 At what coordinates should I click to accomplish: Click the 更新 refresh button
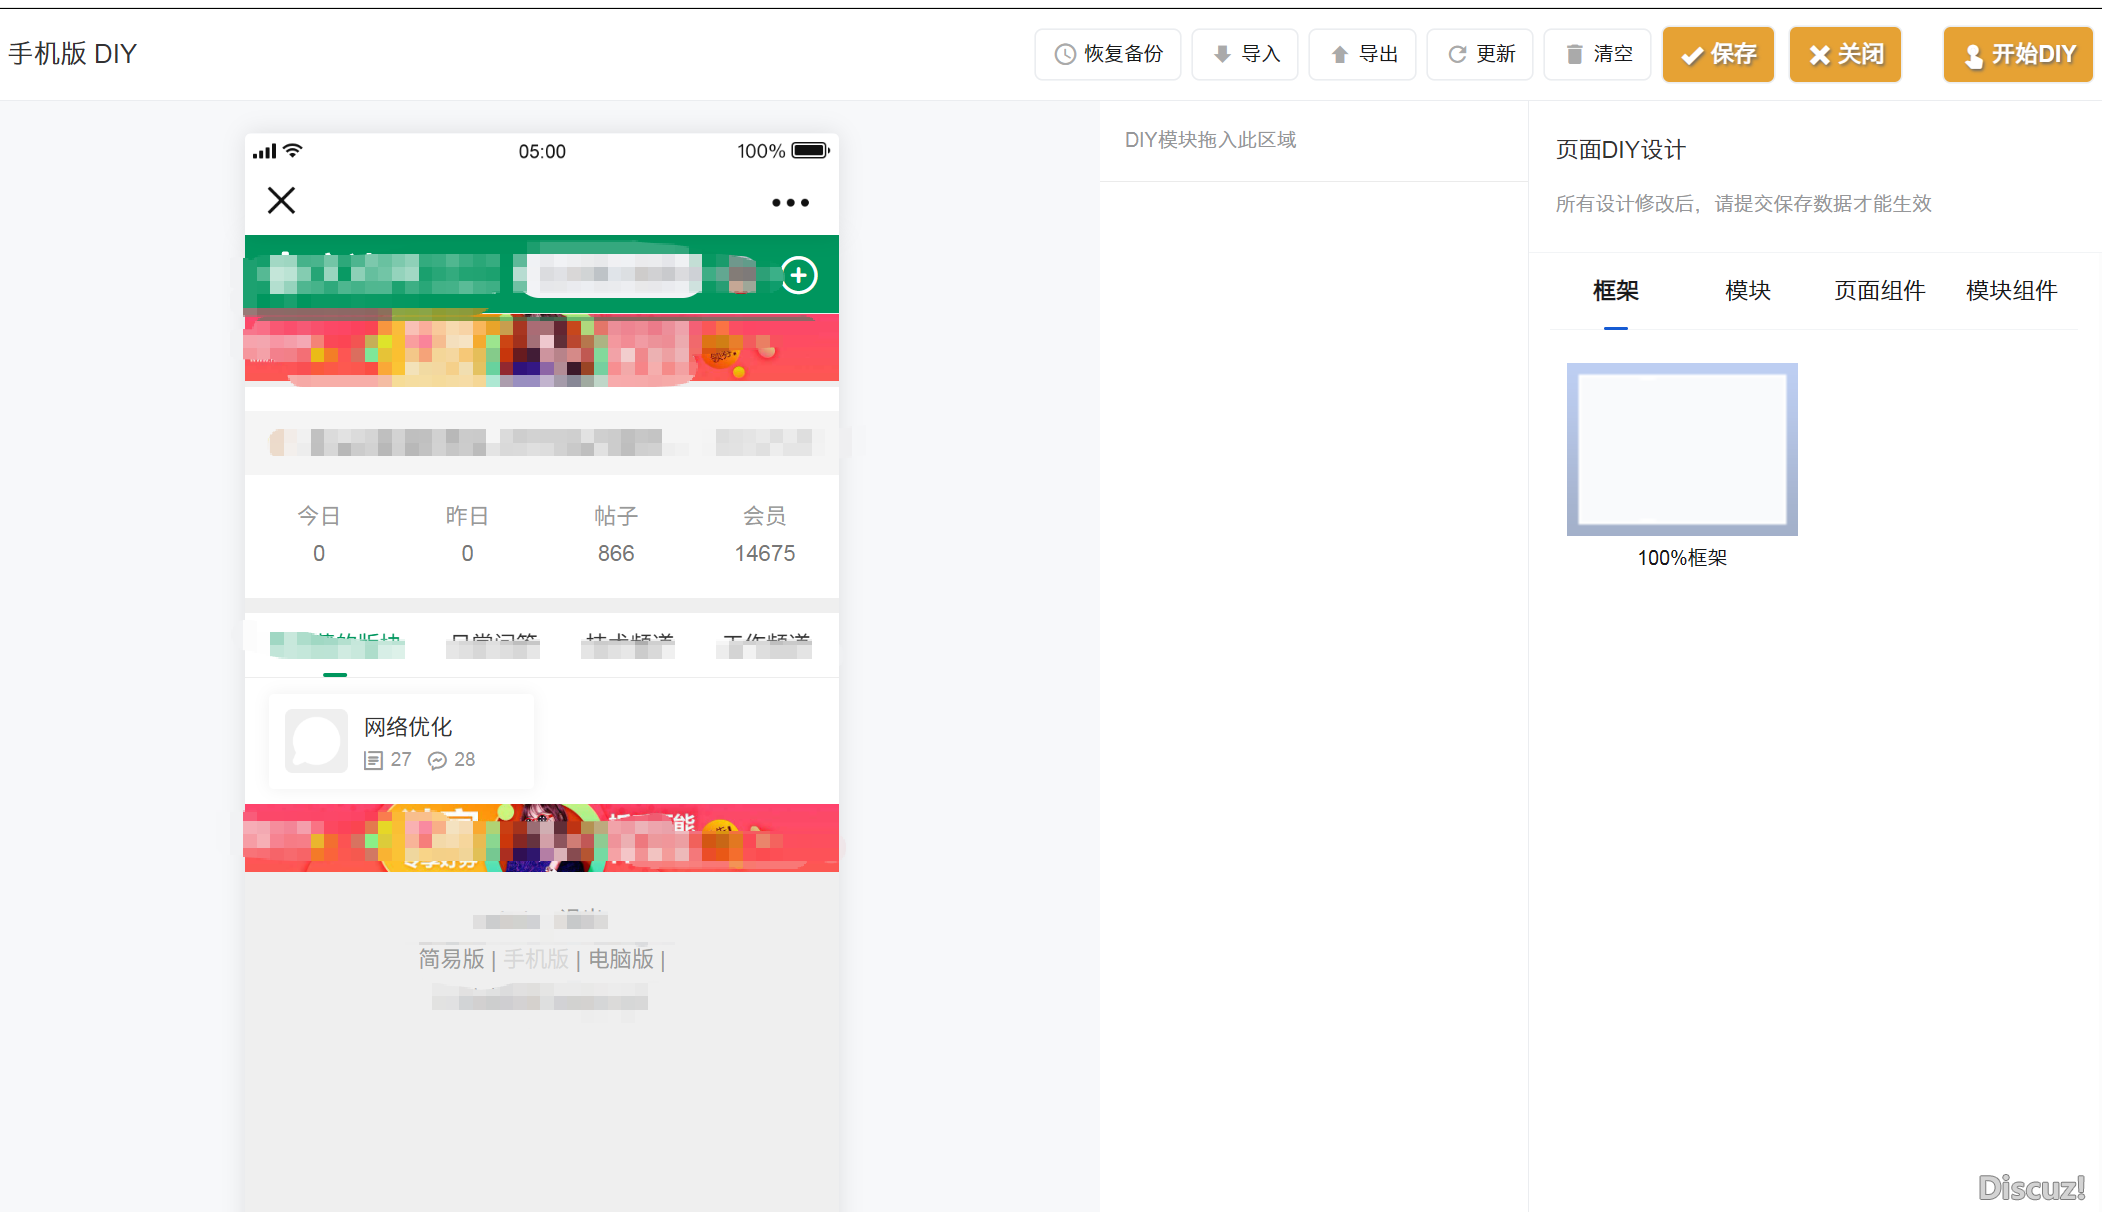pyautogui.click(x=1480, y=54)
